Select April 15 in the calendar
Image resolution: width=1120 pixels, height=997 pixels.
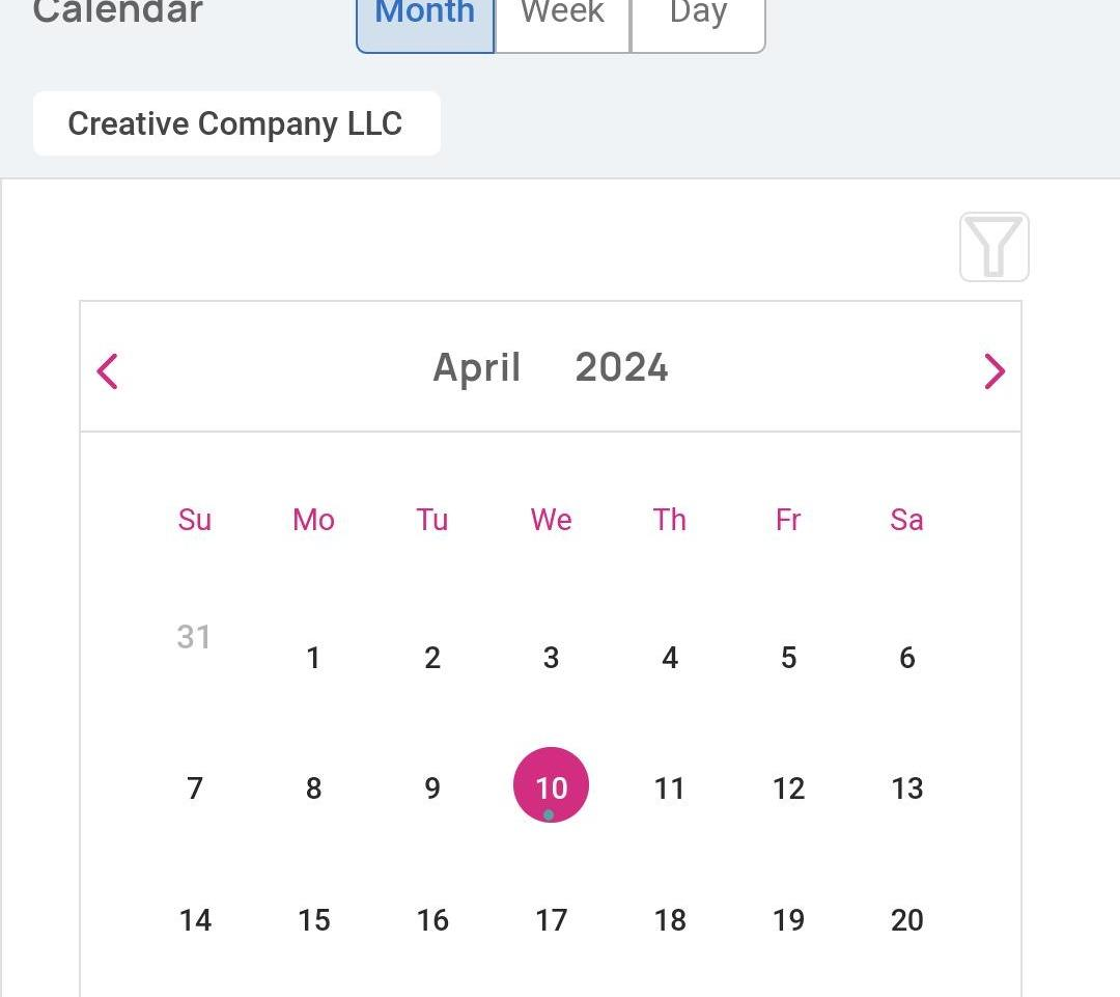pyautogui.click(x=314, y=920)
